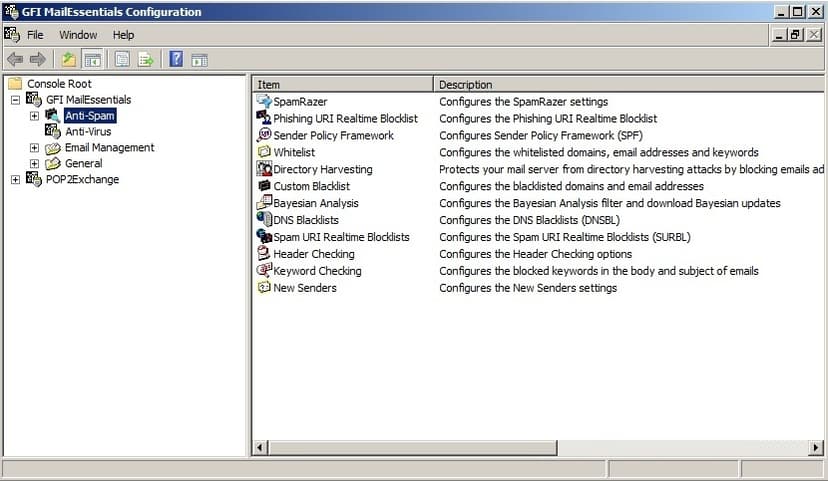
Task: Select the Whitelist list item text
Action: pyautogui.click(x=294, y=152)
